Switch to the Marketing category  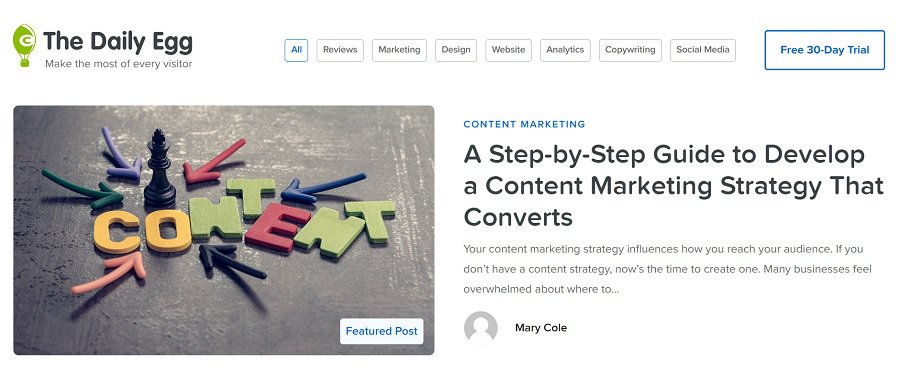click(399, 50)
